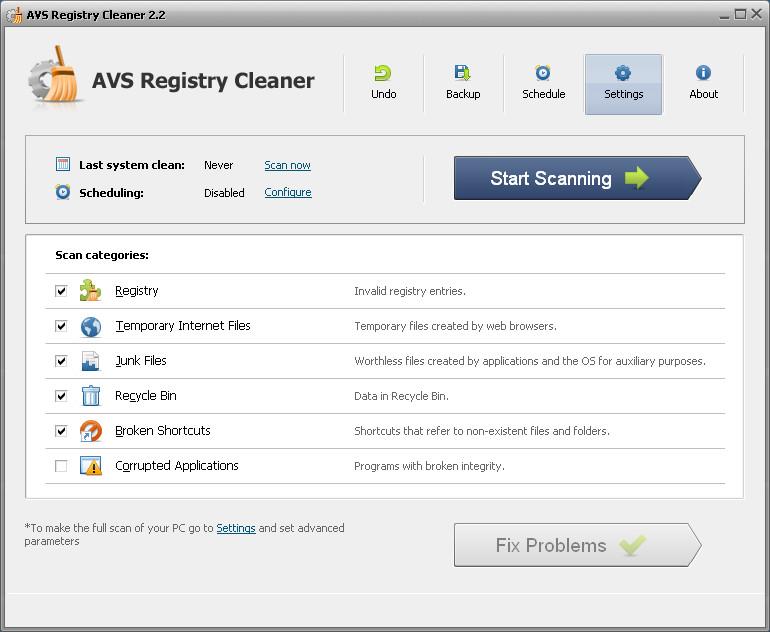Uncheck the Recycle Bin checkbox
770x632 pixels.
pos(61,396)
